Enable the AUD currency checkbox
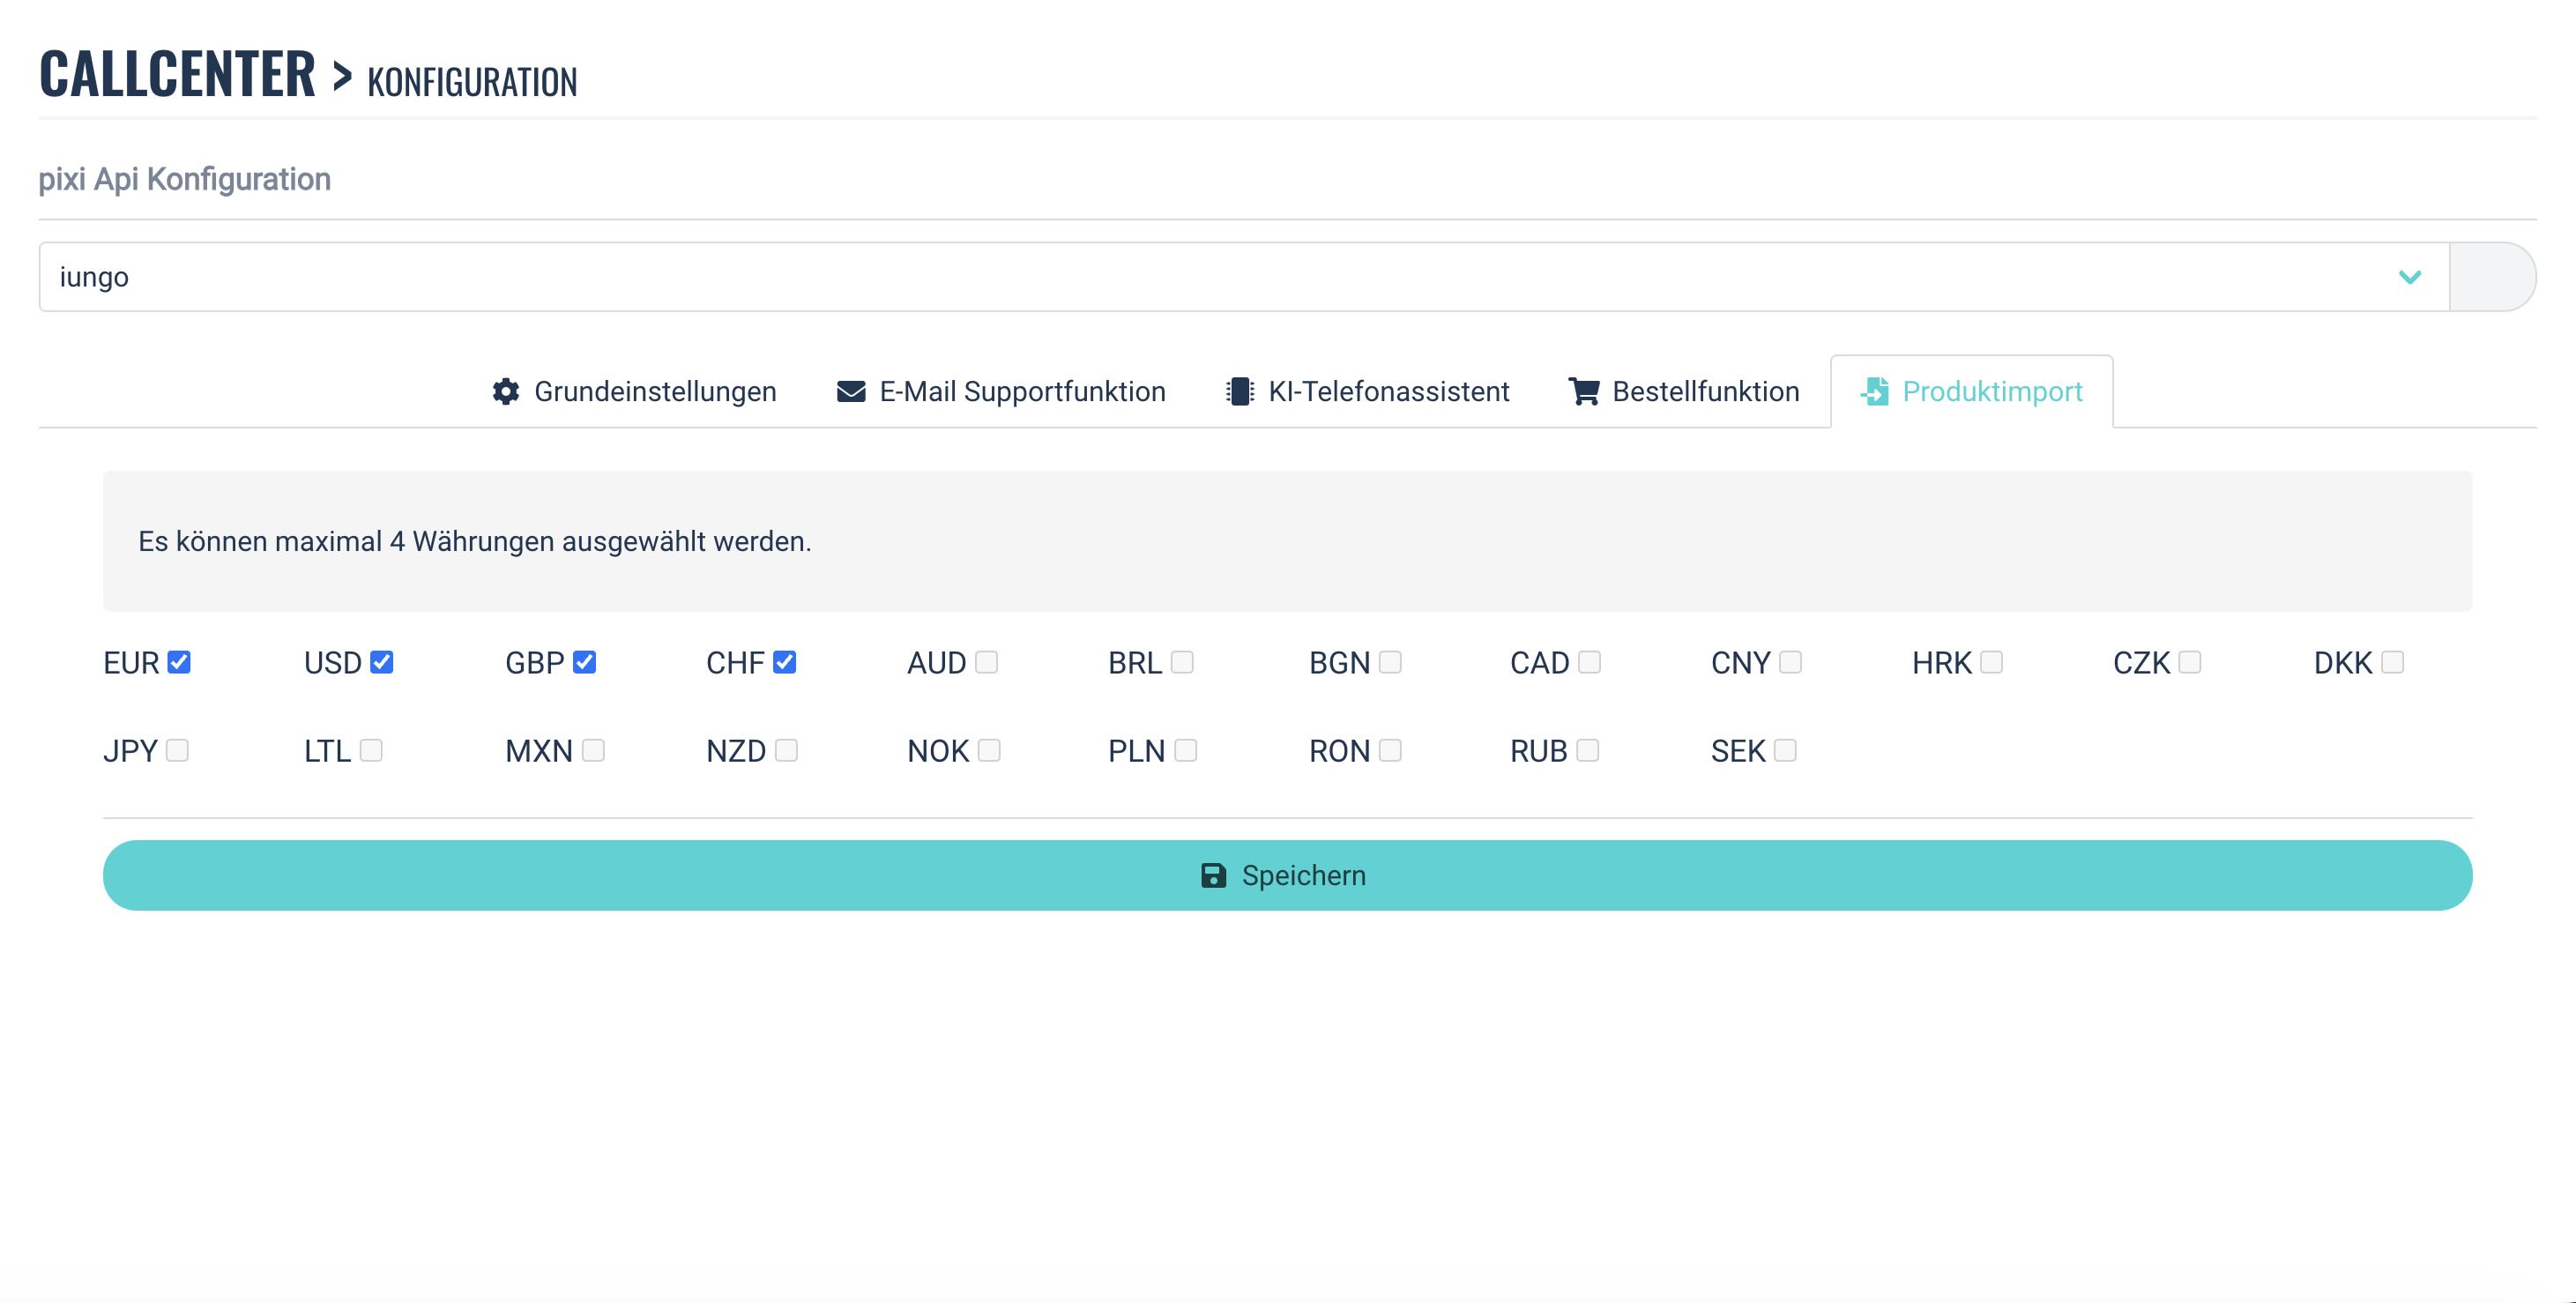 point(986,662)
